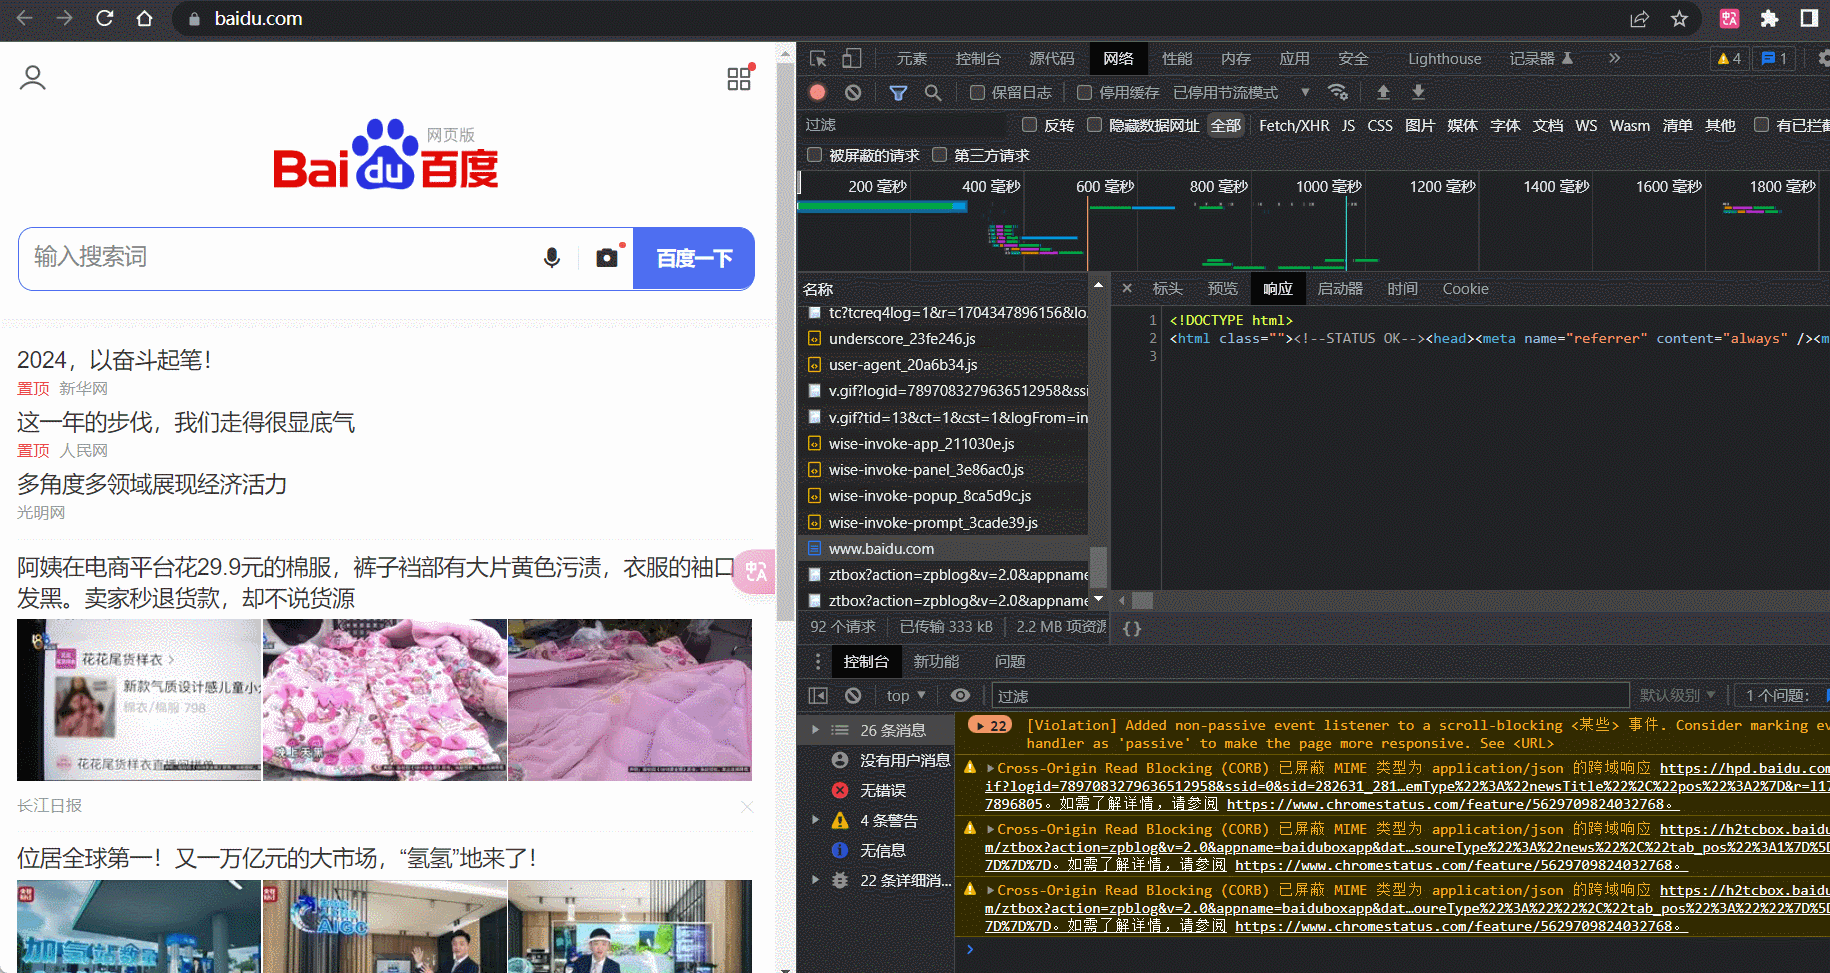The image size is (1830, 973).
Task: Open the throttling mode dropdown
Action: [1305, 92]
